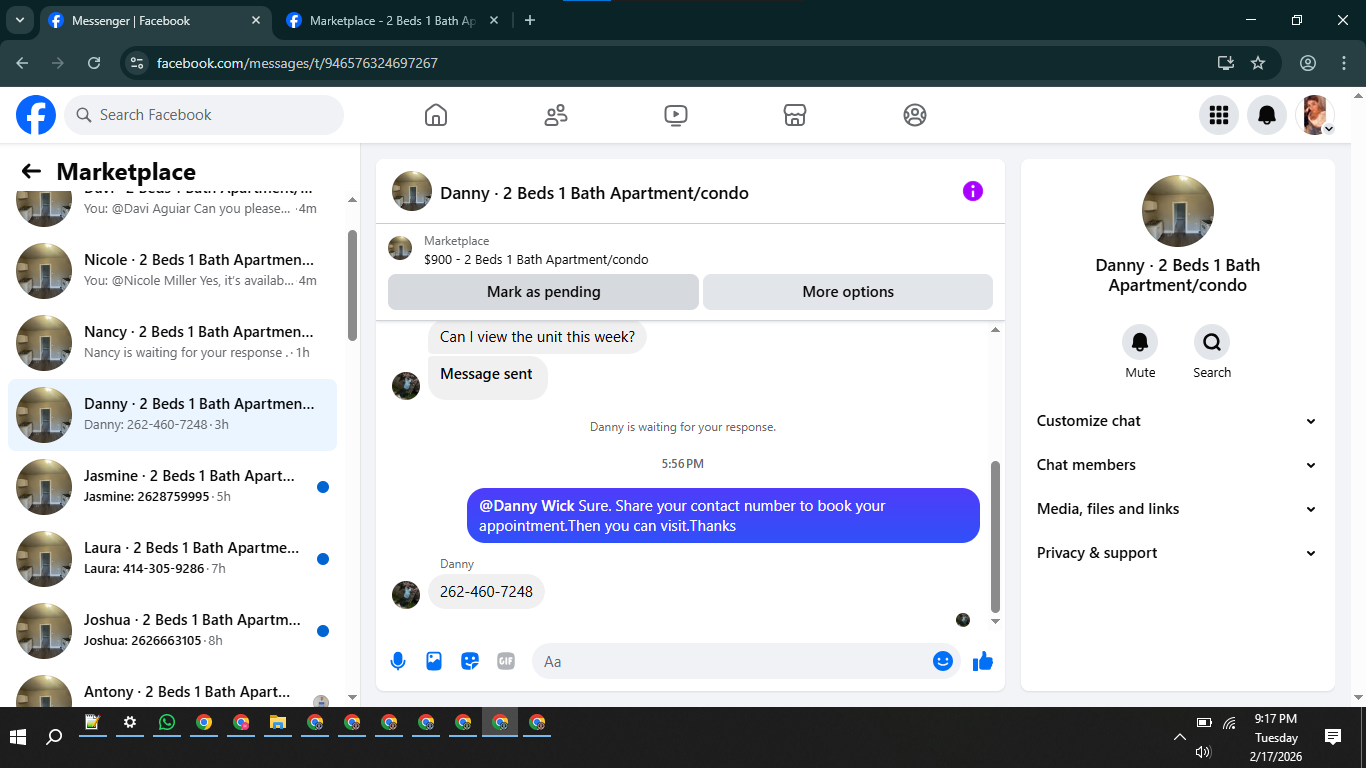1366x768 pixels.
Task: Search in conversation magnifier icon
Action: click(1212, 342)
